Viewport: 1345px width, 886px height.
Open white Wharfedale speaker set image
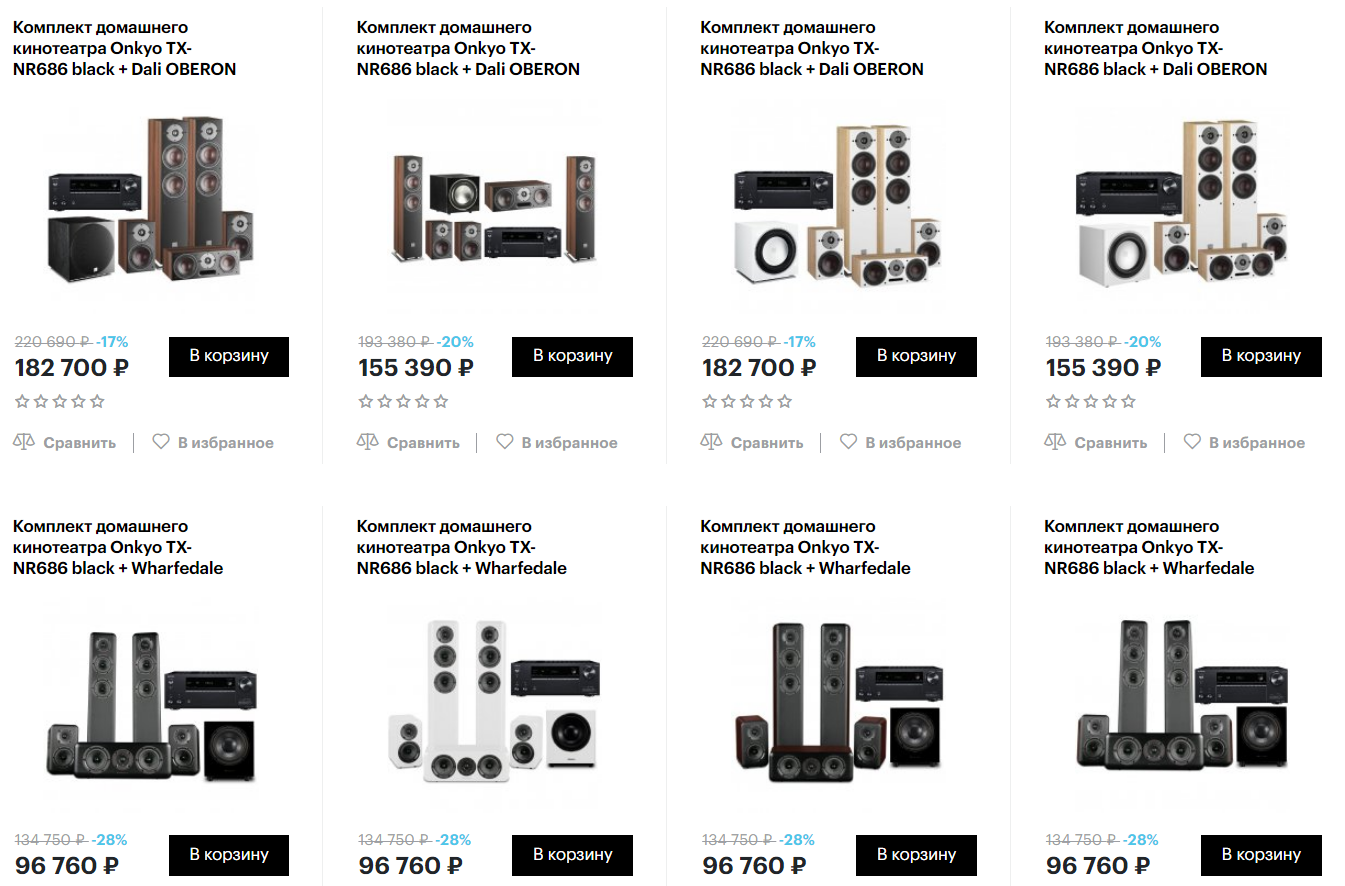tap(494, 701)
